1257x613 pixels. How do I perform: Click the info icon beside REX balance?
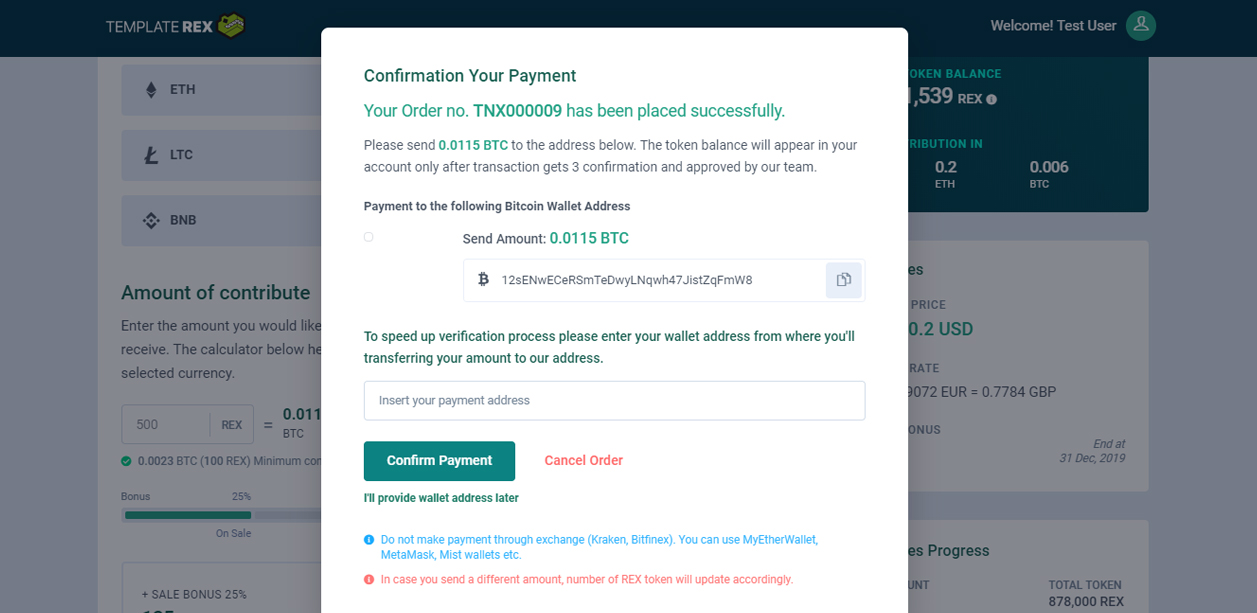pyautogui.click(x=991, y=99)
